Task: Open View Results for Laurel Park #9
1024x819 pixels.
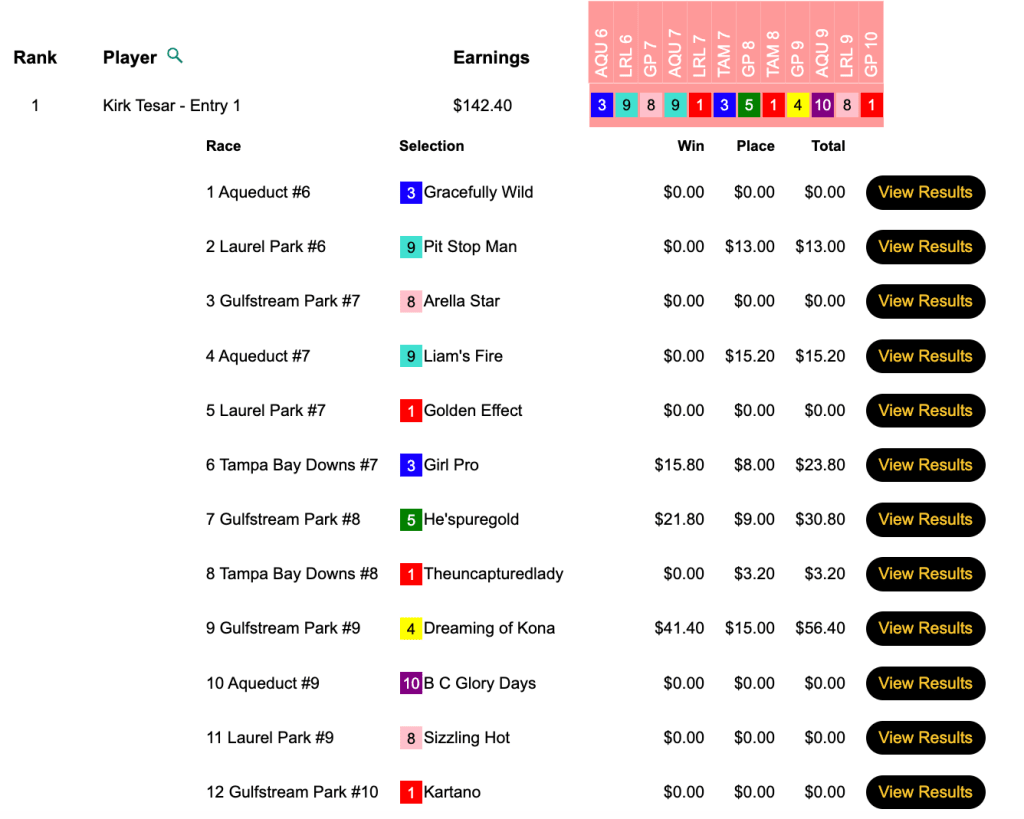Action: pyautogui.click(x=925, y=738)
